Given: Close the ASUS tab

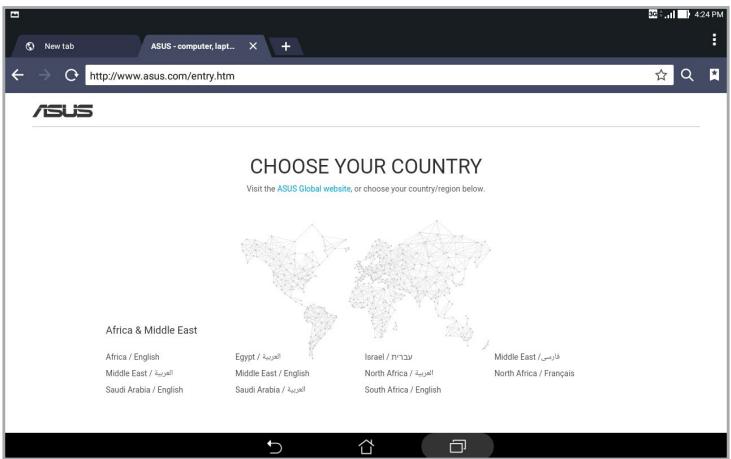Looking at the screenshot, I should (253, 46).
